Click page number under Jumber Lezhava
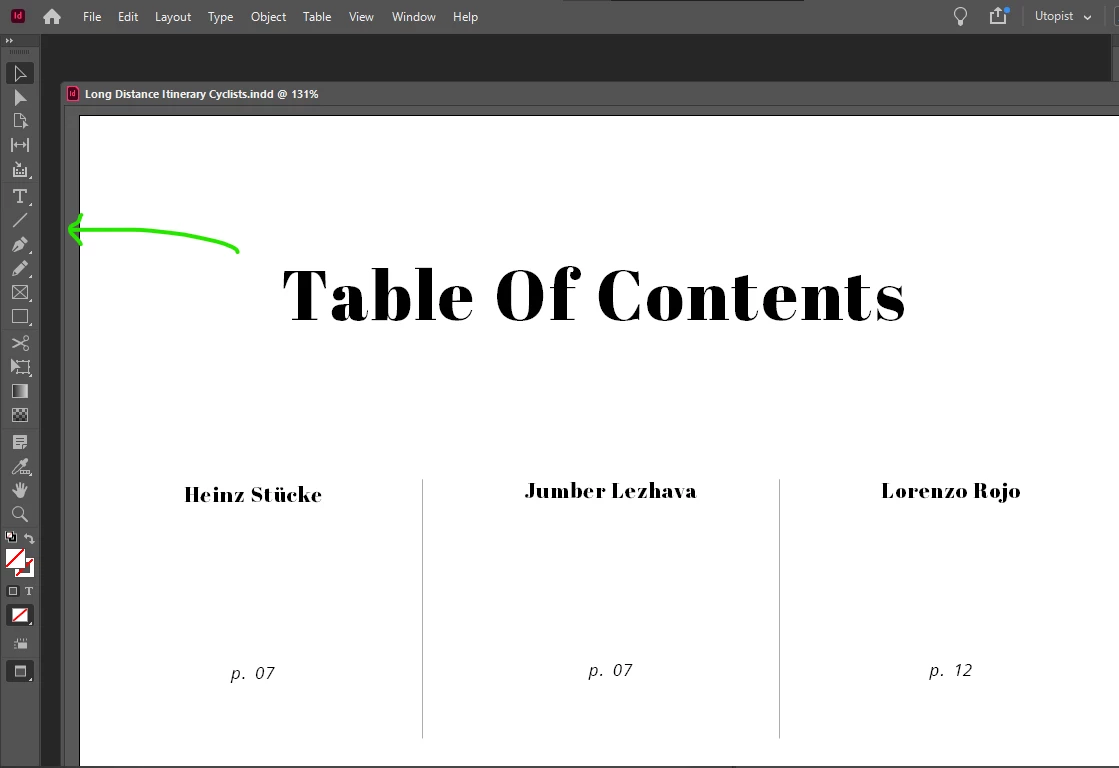Screen dimensions: 1119x768 (610, 671)
